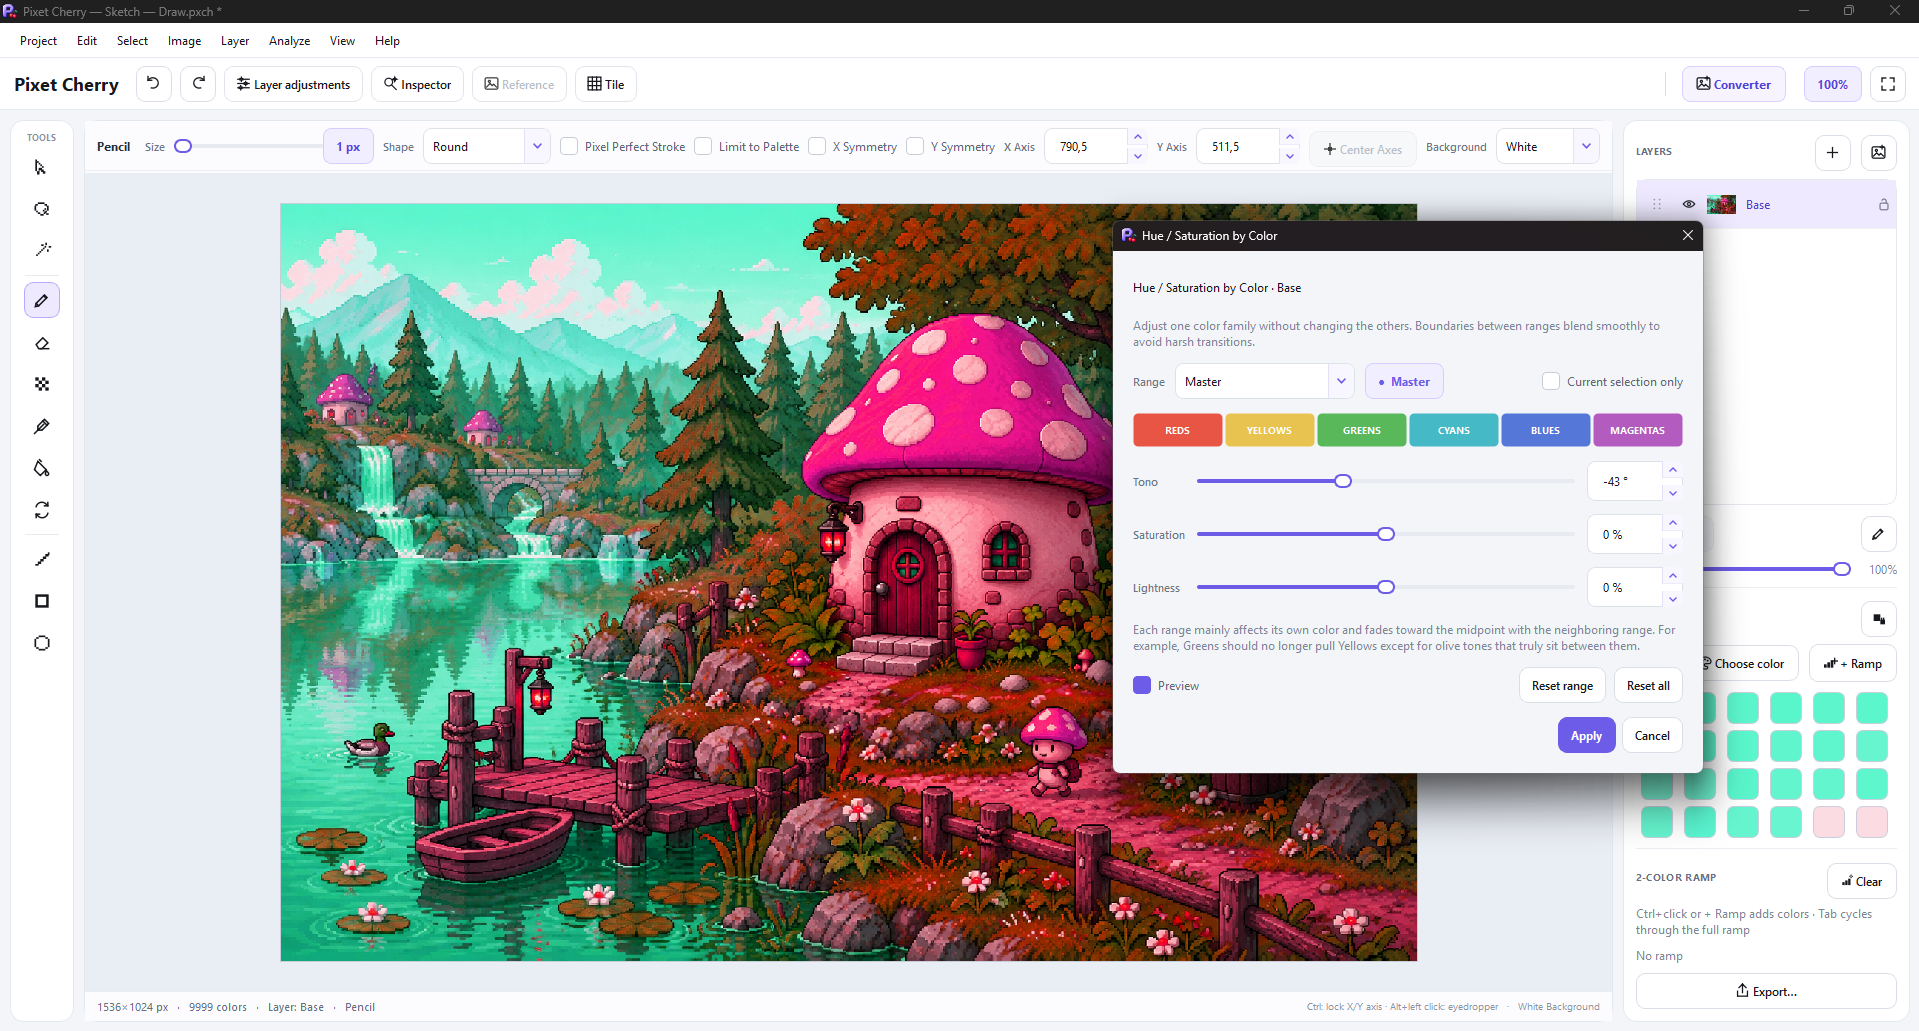Select the Eyedropper tool
This screenshot has height=1031, width=1919.
click(x=42, y=426)
